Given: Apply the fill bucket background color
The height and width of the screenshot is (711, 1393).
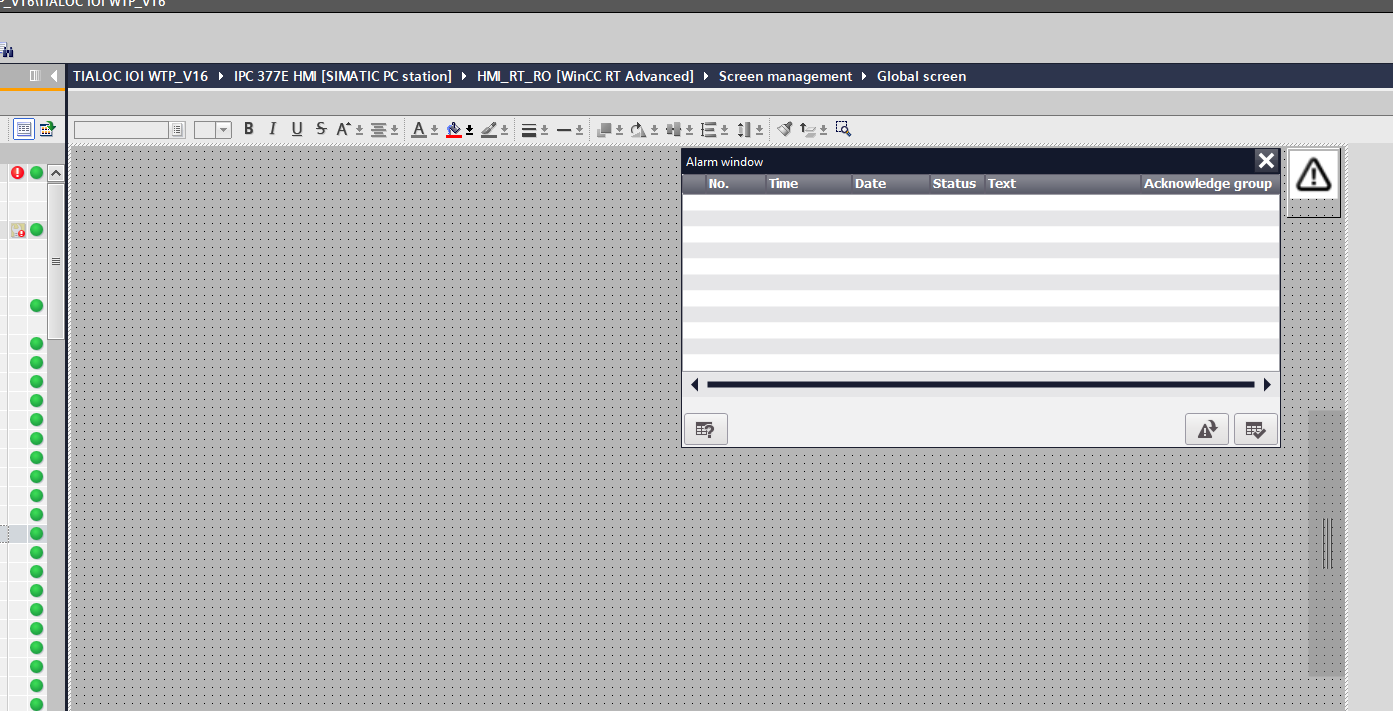Looking at the screenshot, I should [x=454, y=129].
